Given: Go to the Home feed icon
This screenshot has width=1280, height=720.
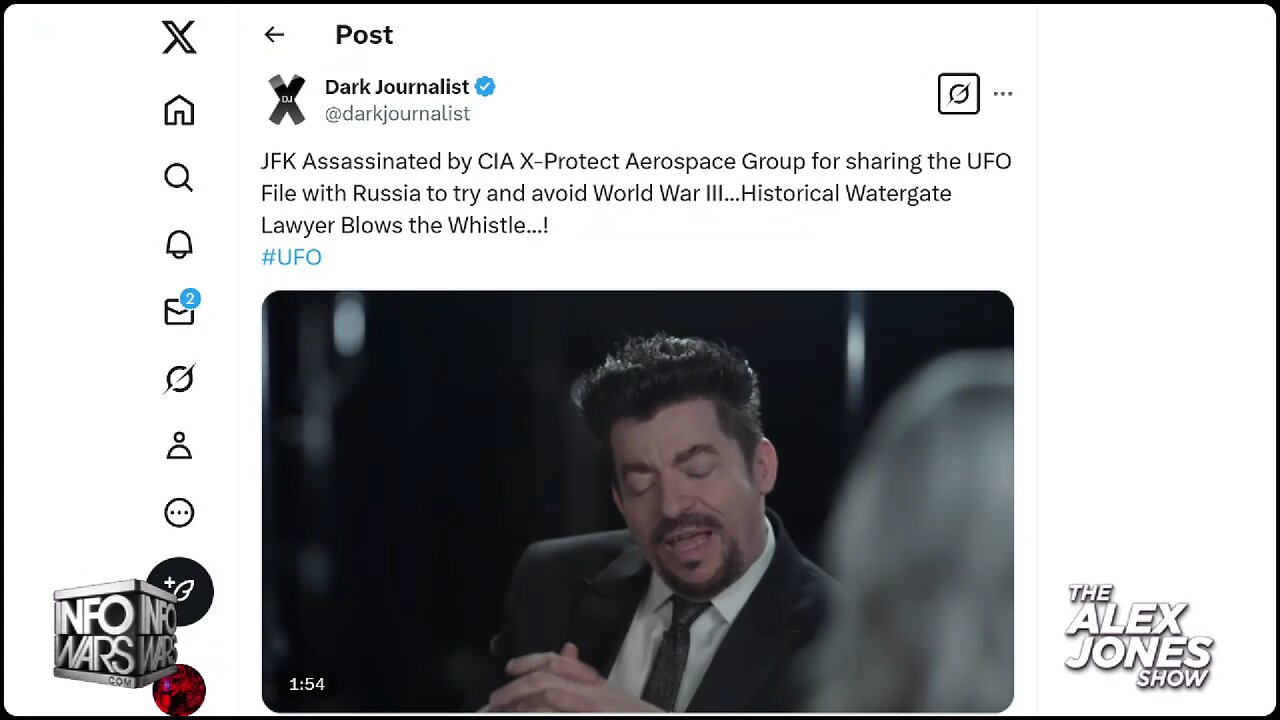Looking at the screenshot, I should coord(179,110).
